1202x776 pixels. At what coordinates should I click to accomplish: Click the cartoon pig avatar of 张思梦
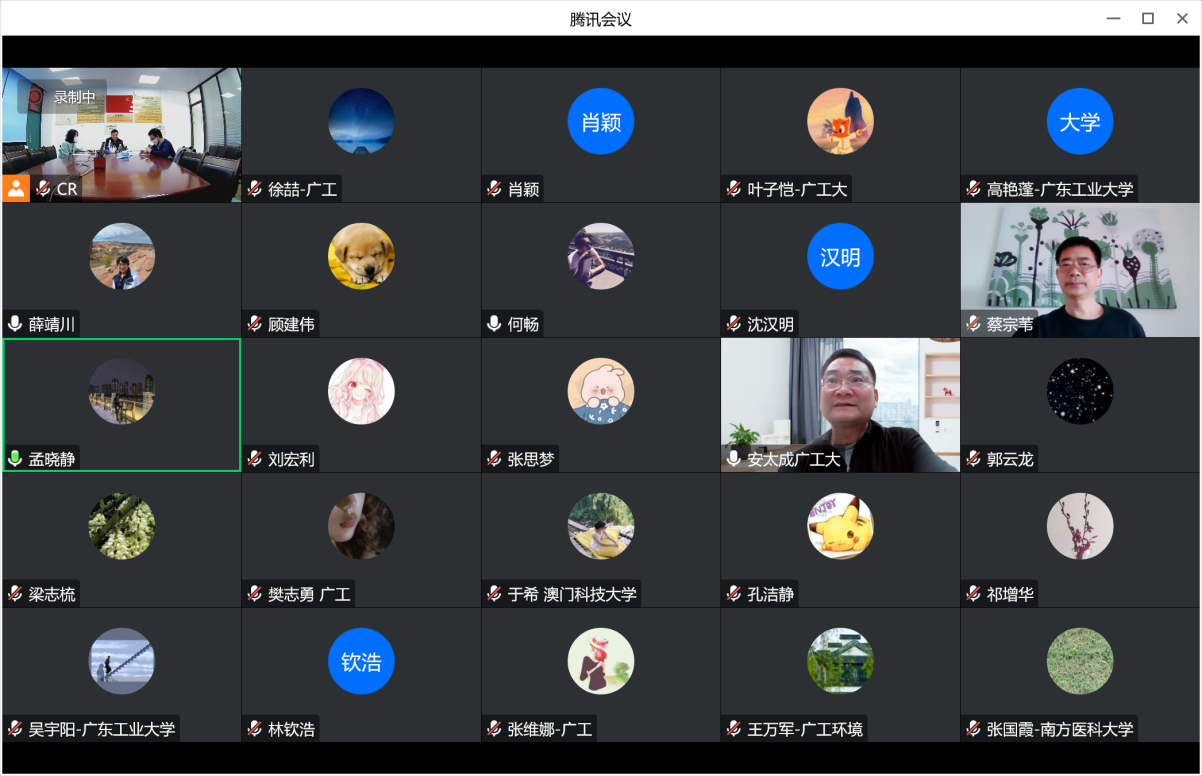[x=601, y=391]
